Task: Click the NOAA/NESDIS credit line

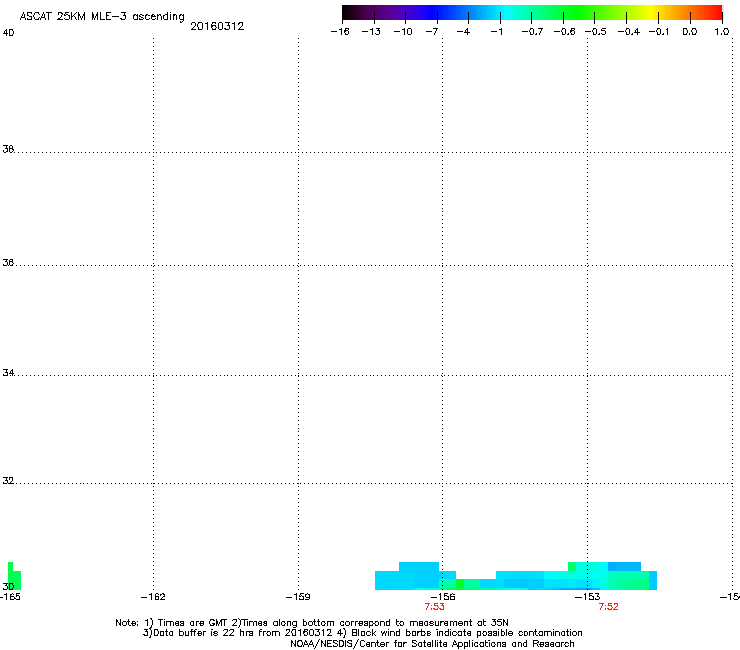Action: click(432, 644)
